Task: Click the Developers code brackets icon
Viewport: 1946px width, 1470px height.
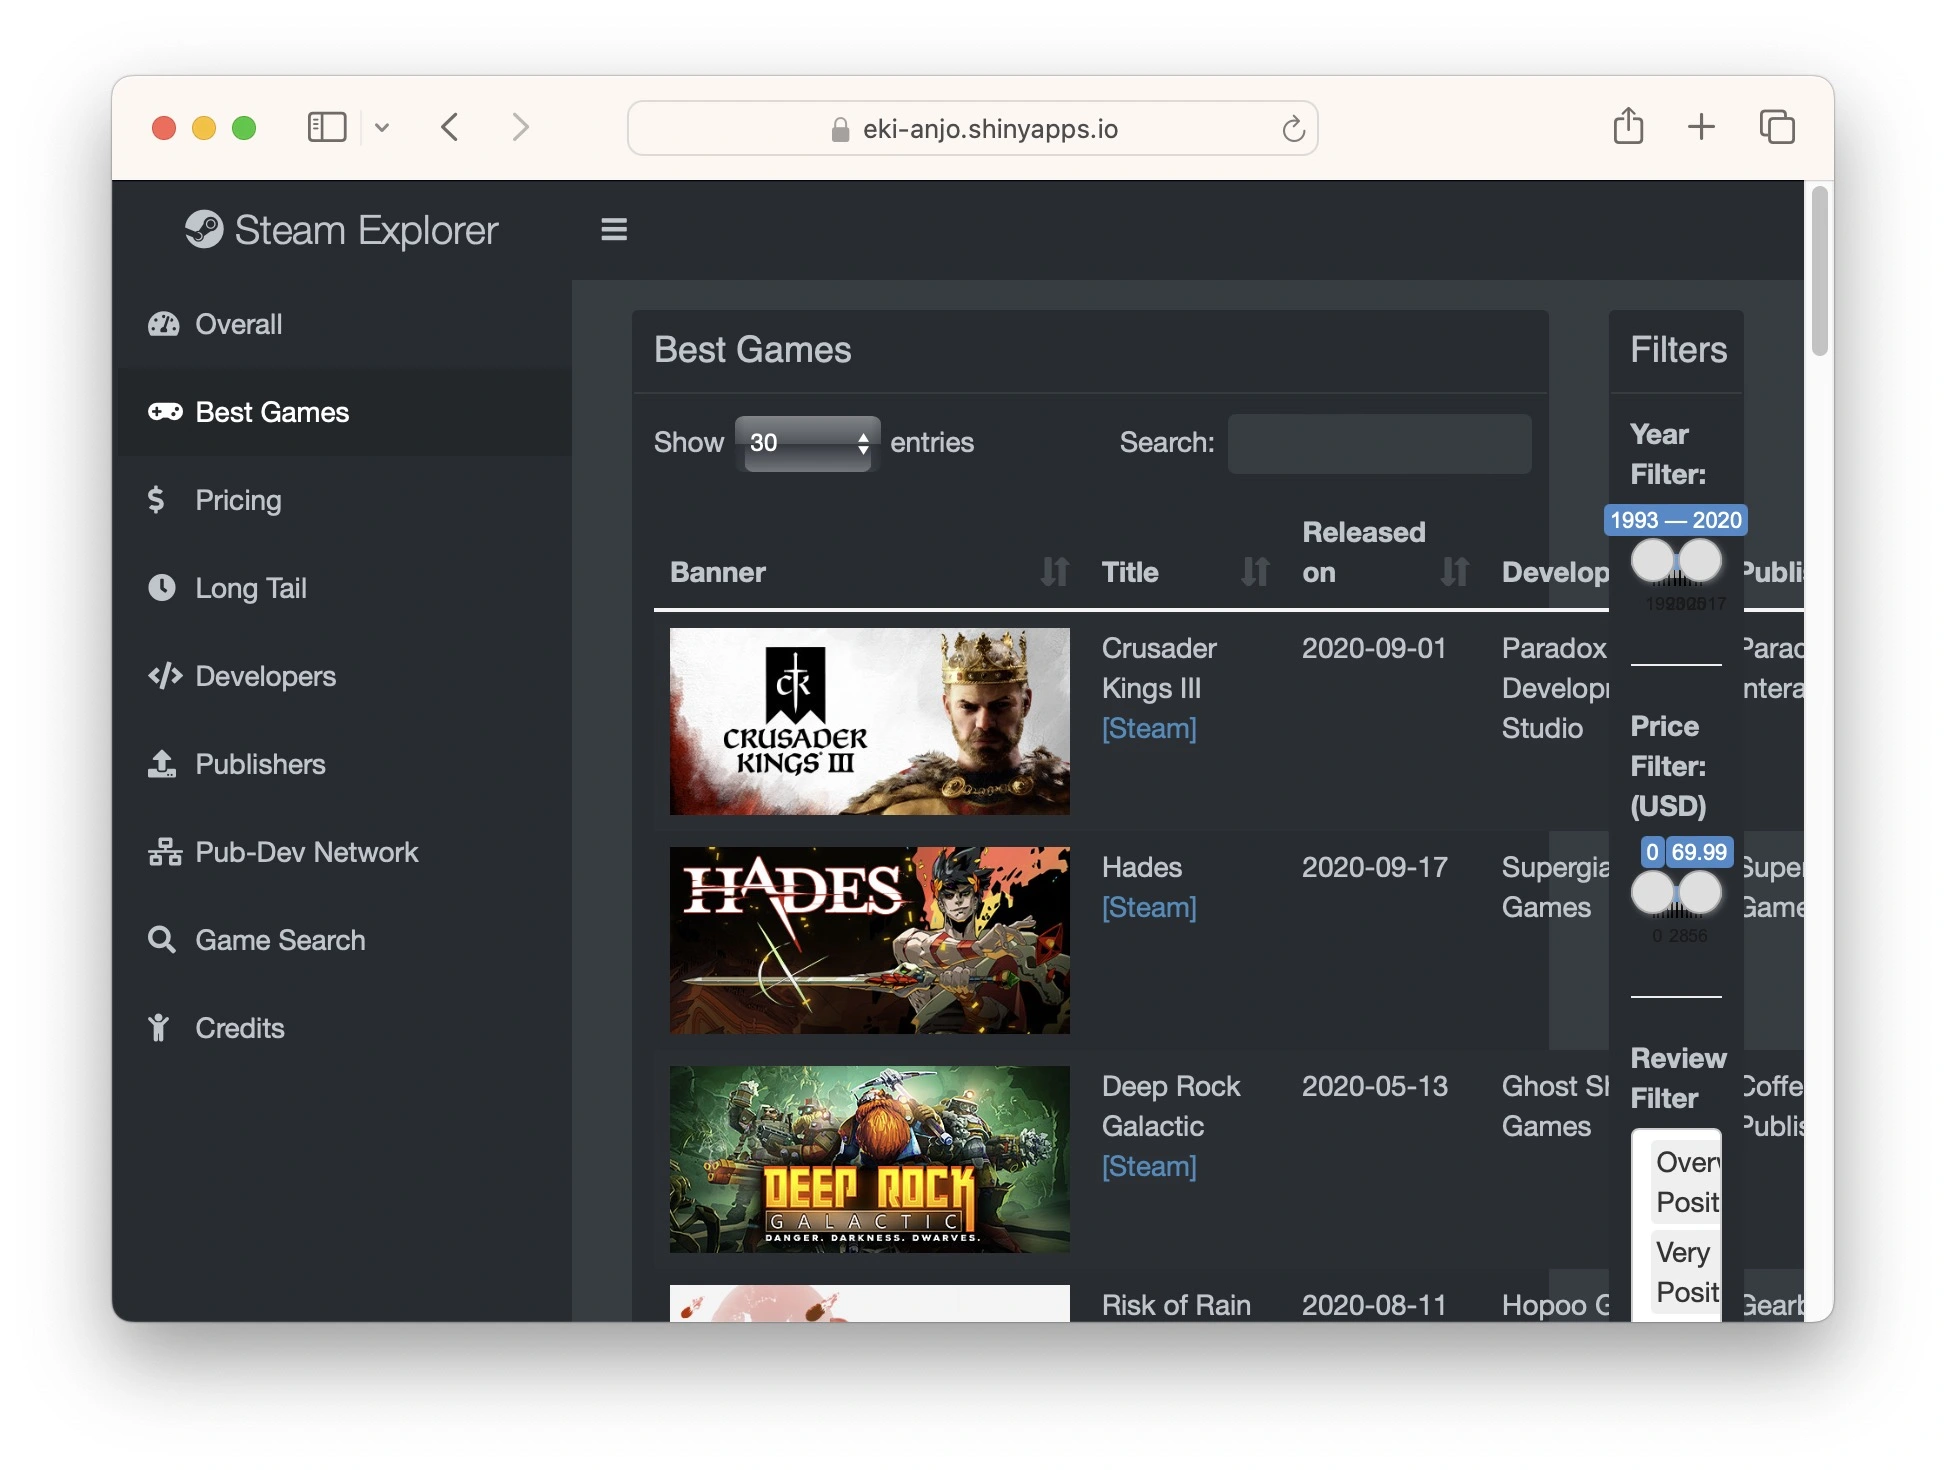Action: point(165,676)
